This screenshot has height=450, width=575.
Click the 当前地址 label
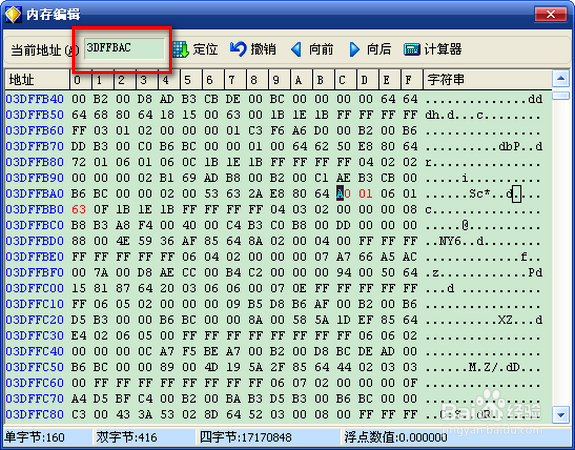click(x=45, y=50)
